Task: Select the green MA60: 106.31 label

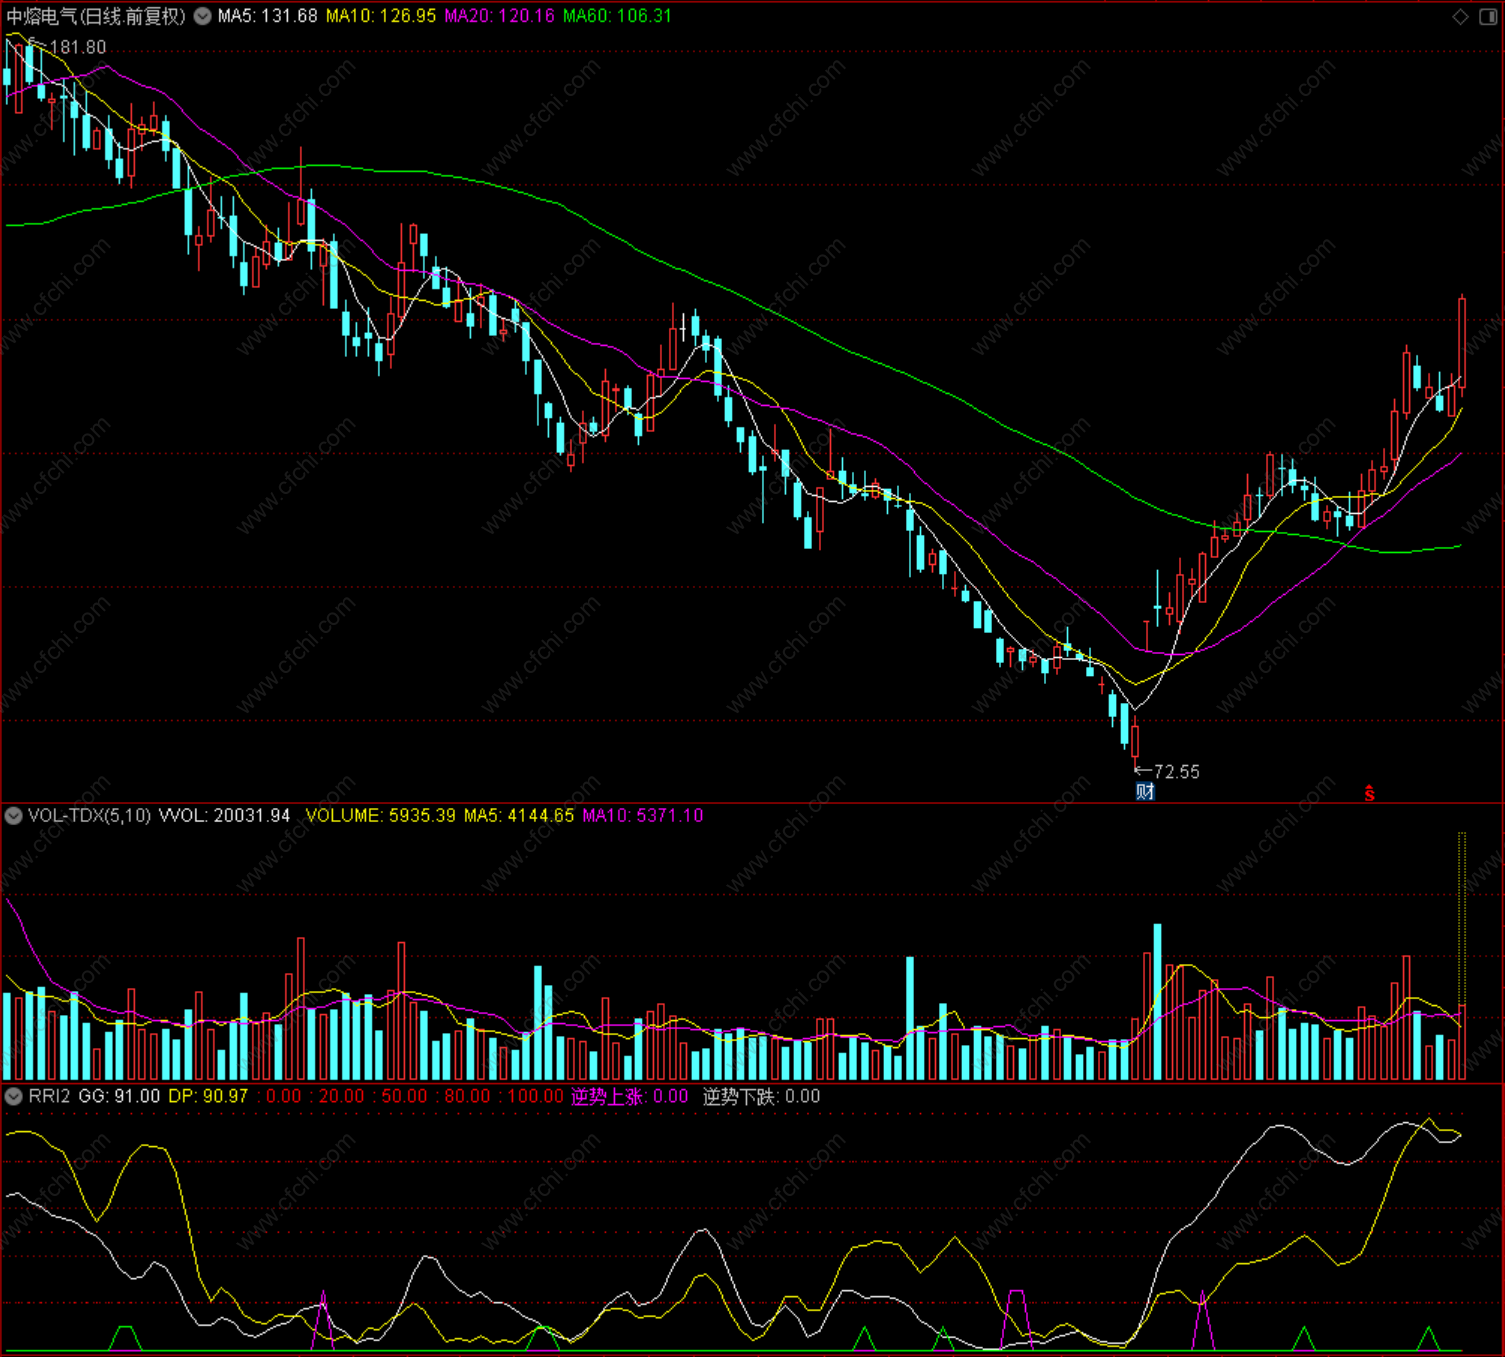Action: pyautogui.click(x=617, y=16)
